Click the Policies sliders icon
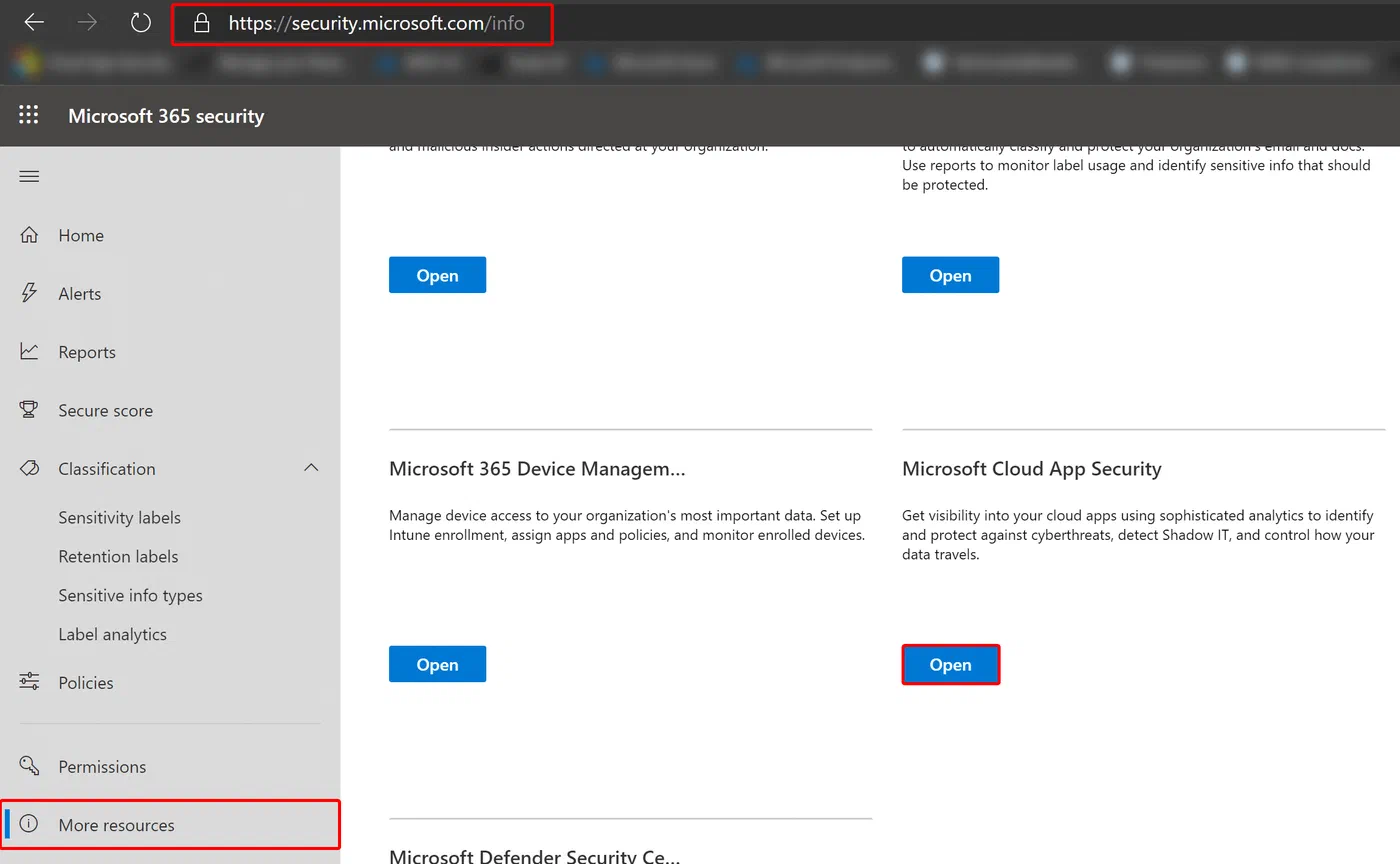This screenshot has height=864, width=1400. click(x=29, y=682)
